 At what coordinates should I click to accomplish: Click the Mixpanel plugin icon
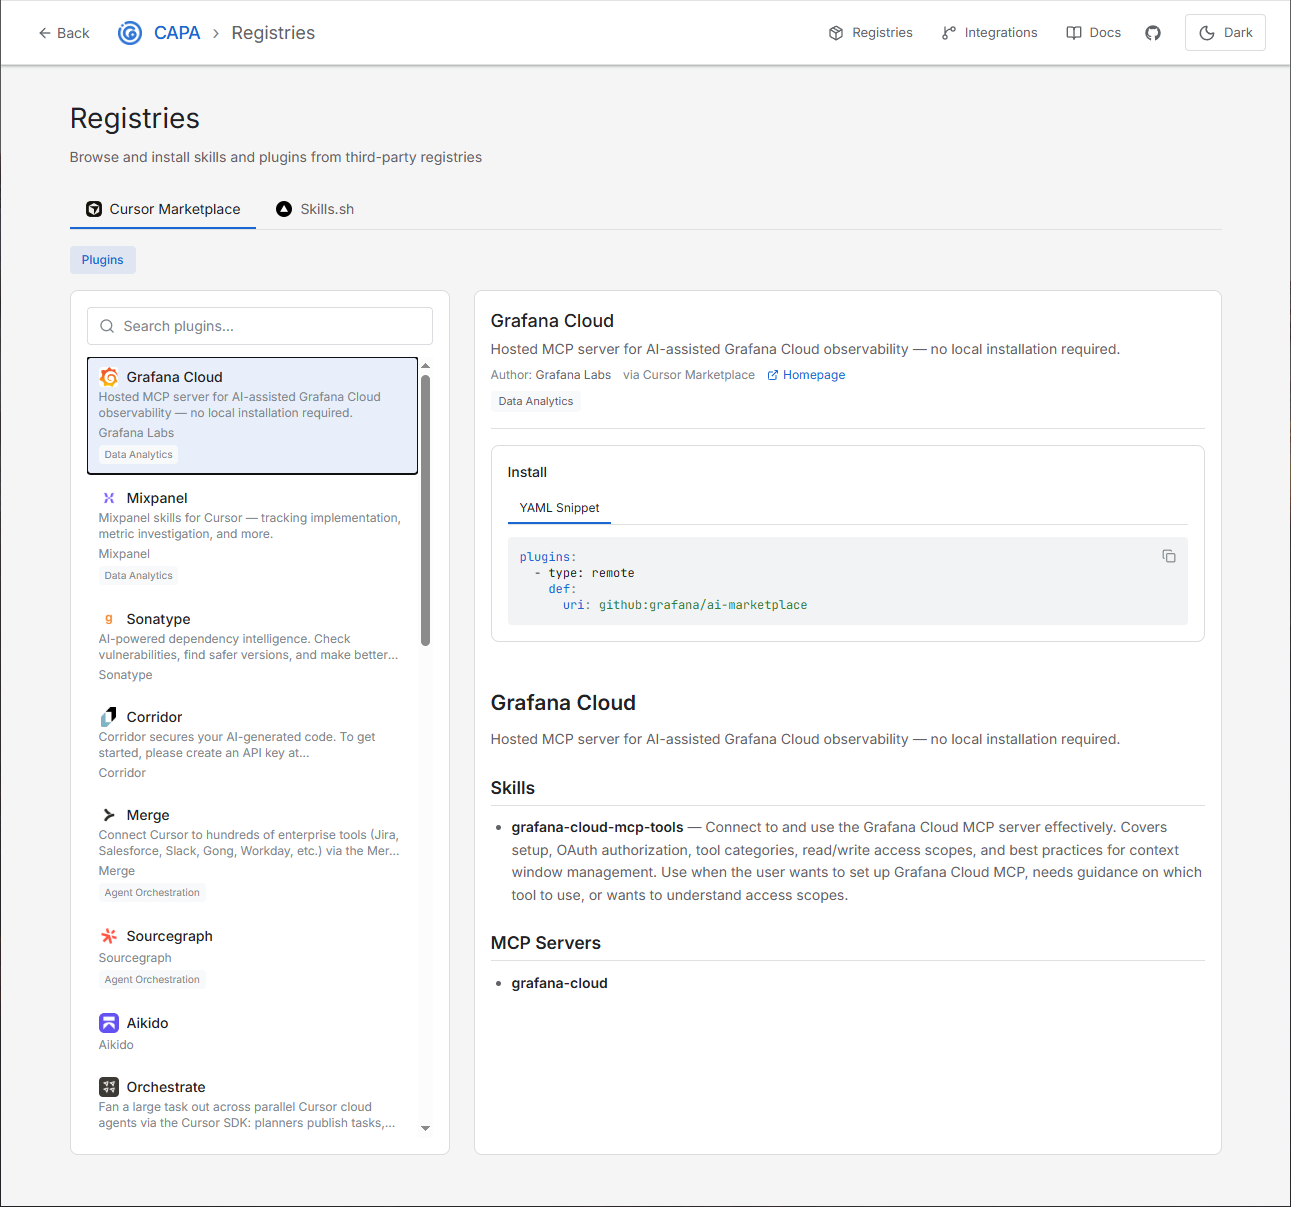pyautogui.click(x=109, y=498)
